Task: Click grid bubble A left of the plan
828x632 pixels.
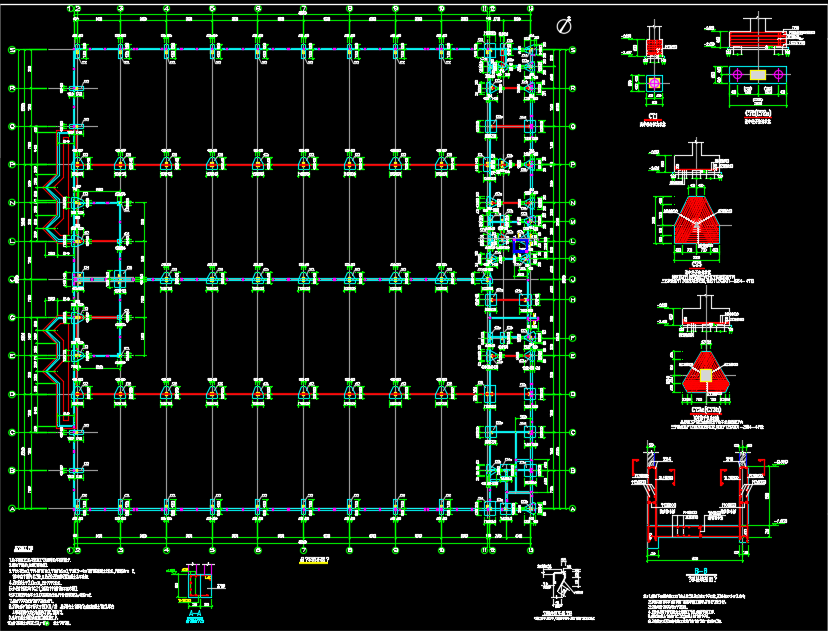Action: click(11, 509)
